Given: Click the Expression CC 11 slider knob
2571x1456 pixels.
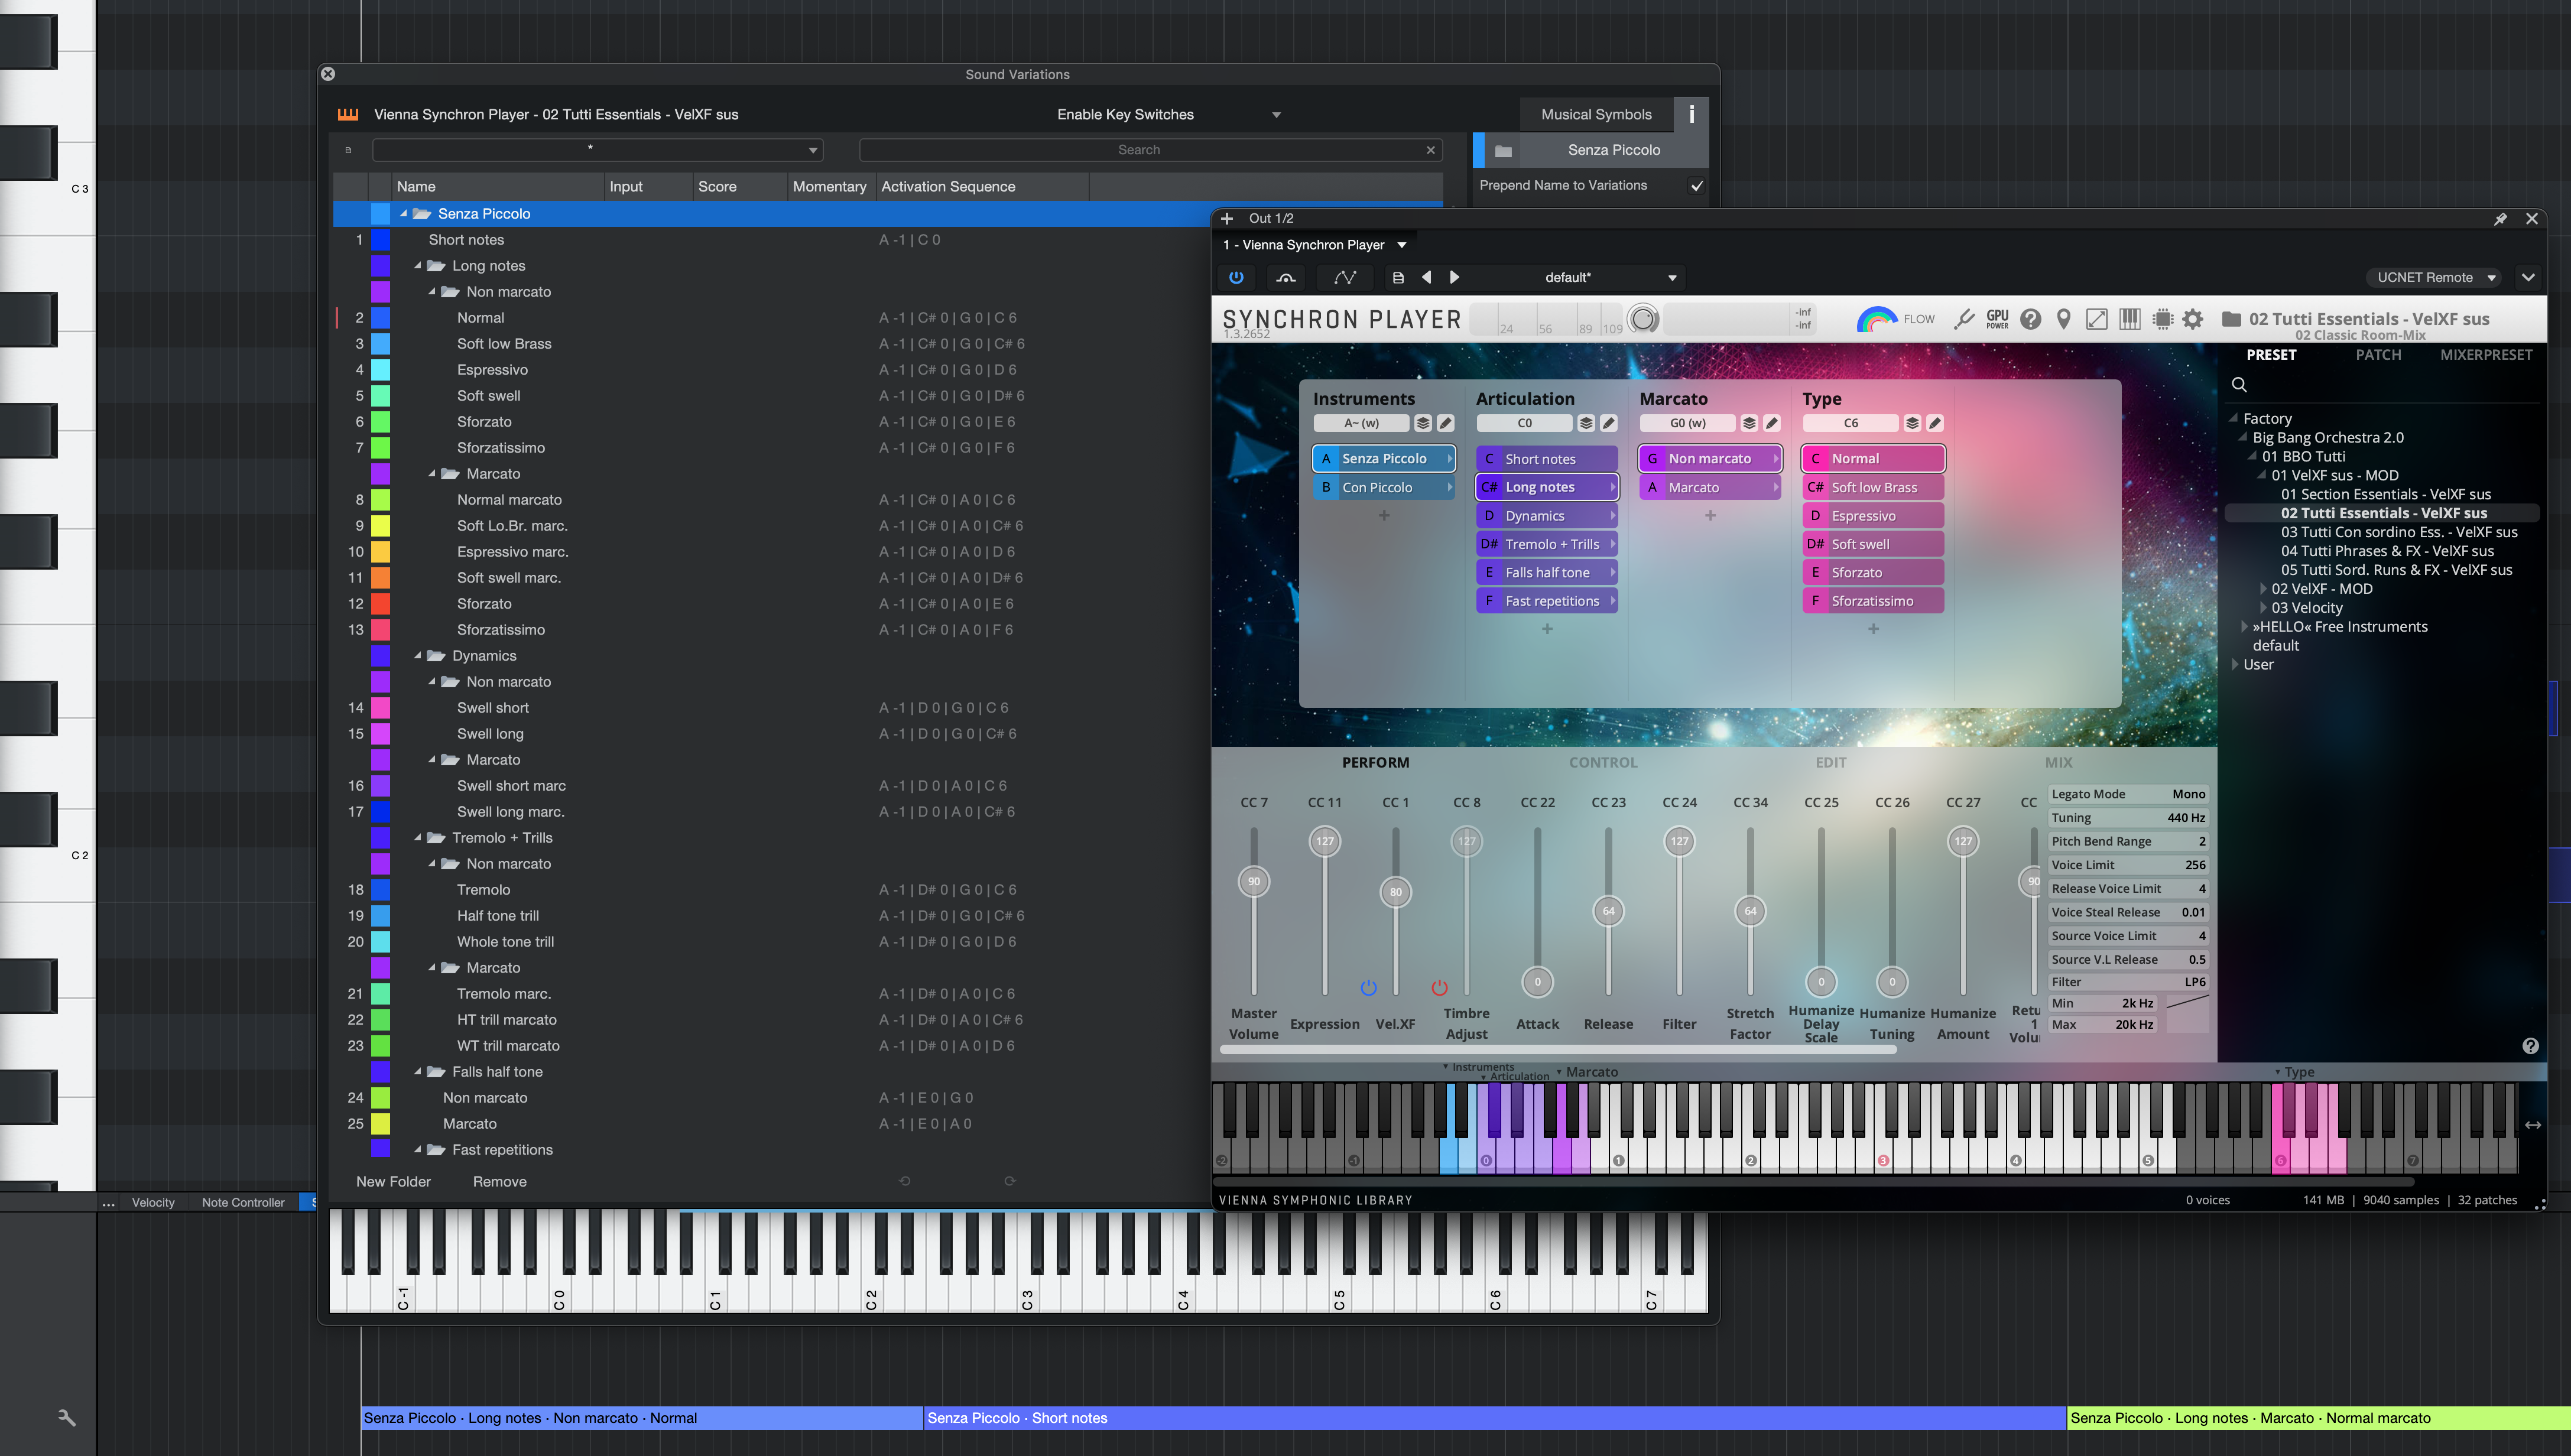Looking at the screenshot, I should tap(1325, 841).
